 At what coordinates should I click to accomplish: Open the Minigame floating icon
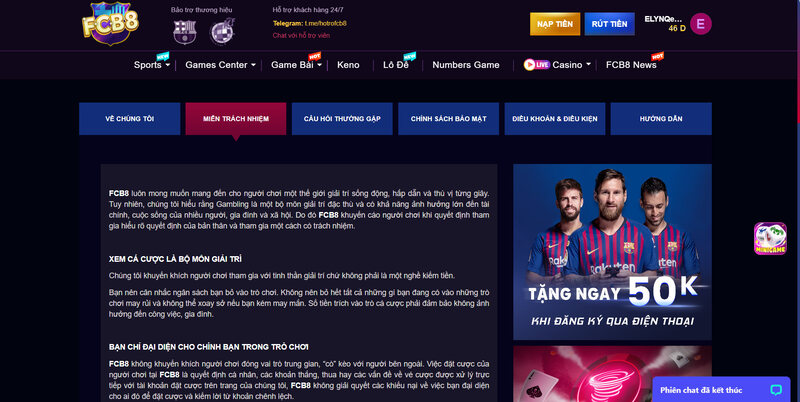[770, 238]
